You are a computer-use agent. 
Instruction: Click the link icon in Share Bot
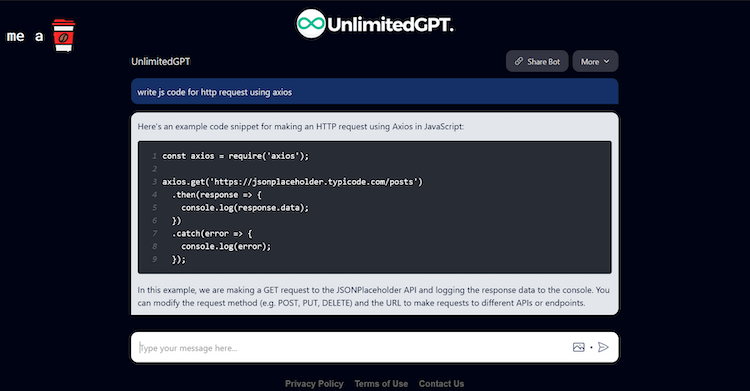coord(518,61)
